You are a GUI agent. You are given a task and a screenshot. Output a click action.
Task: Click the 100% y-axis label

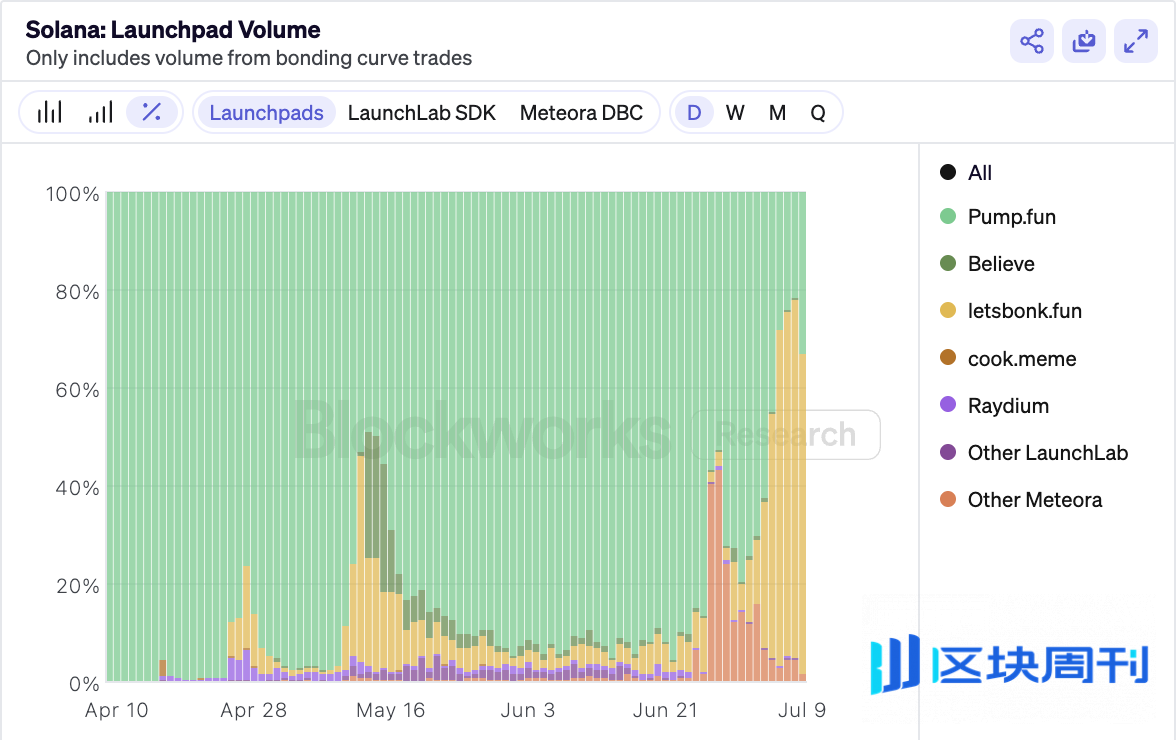pyautogui.click(x=73, y=194)
